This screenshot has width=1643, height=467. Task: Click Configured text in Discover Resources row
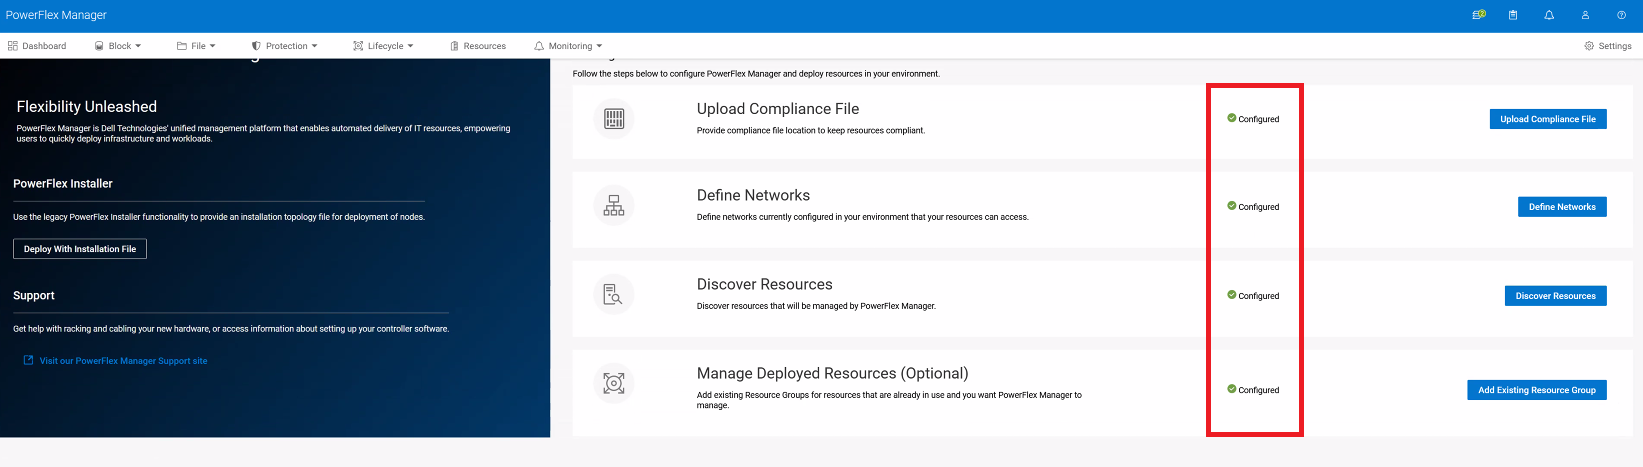[x=1259, y=296]
